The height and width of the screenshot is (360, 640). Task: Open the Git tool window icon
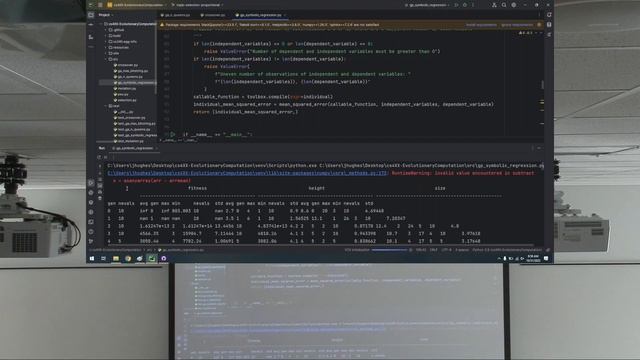[x=91, y=241]
